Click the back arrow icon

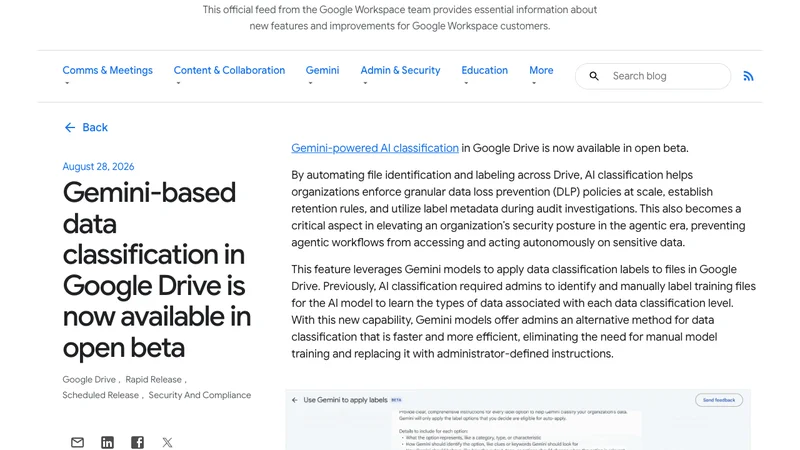[x=70, y=128]
